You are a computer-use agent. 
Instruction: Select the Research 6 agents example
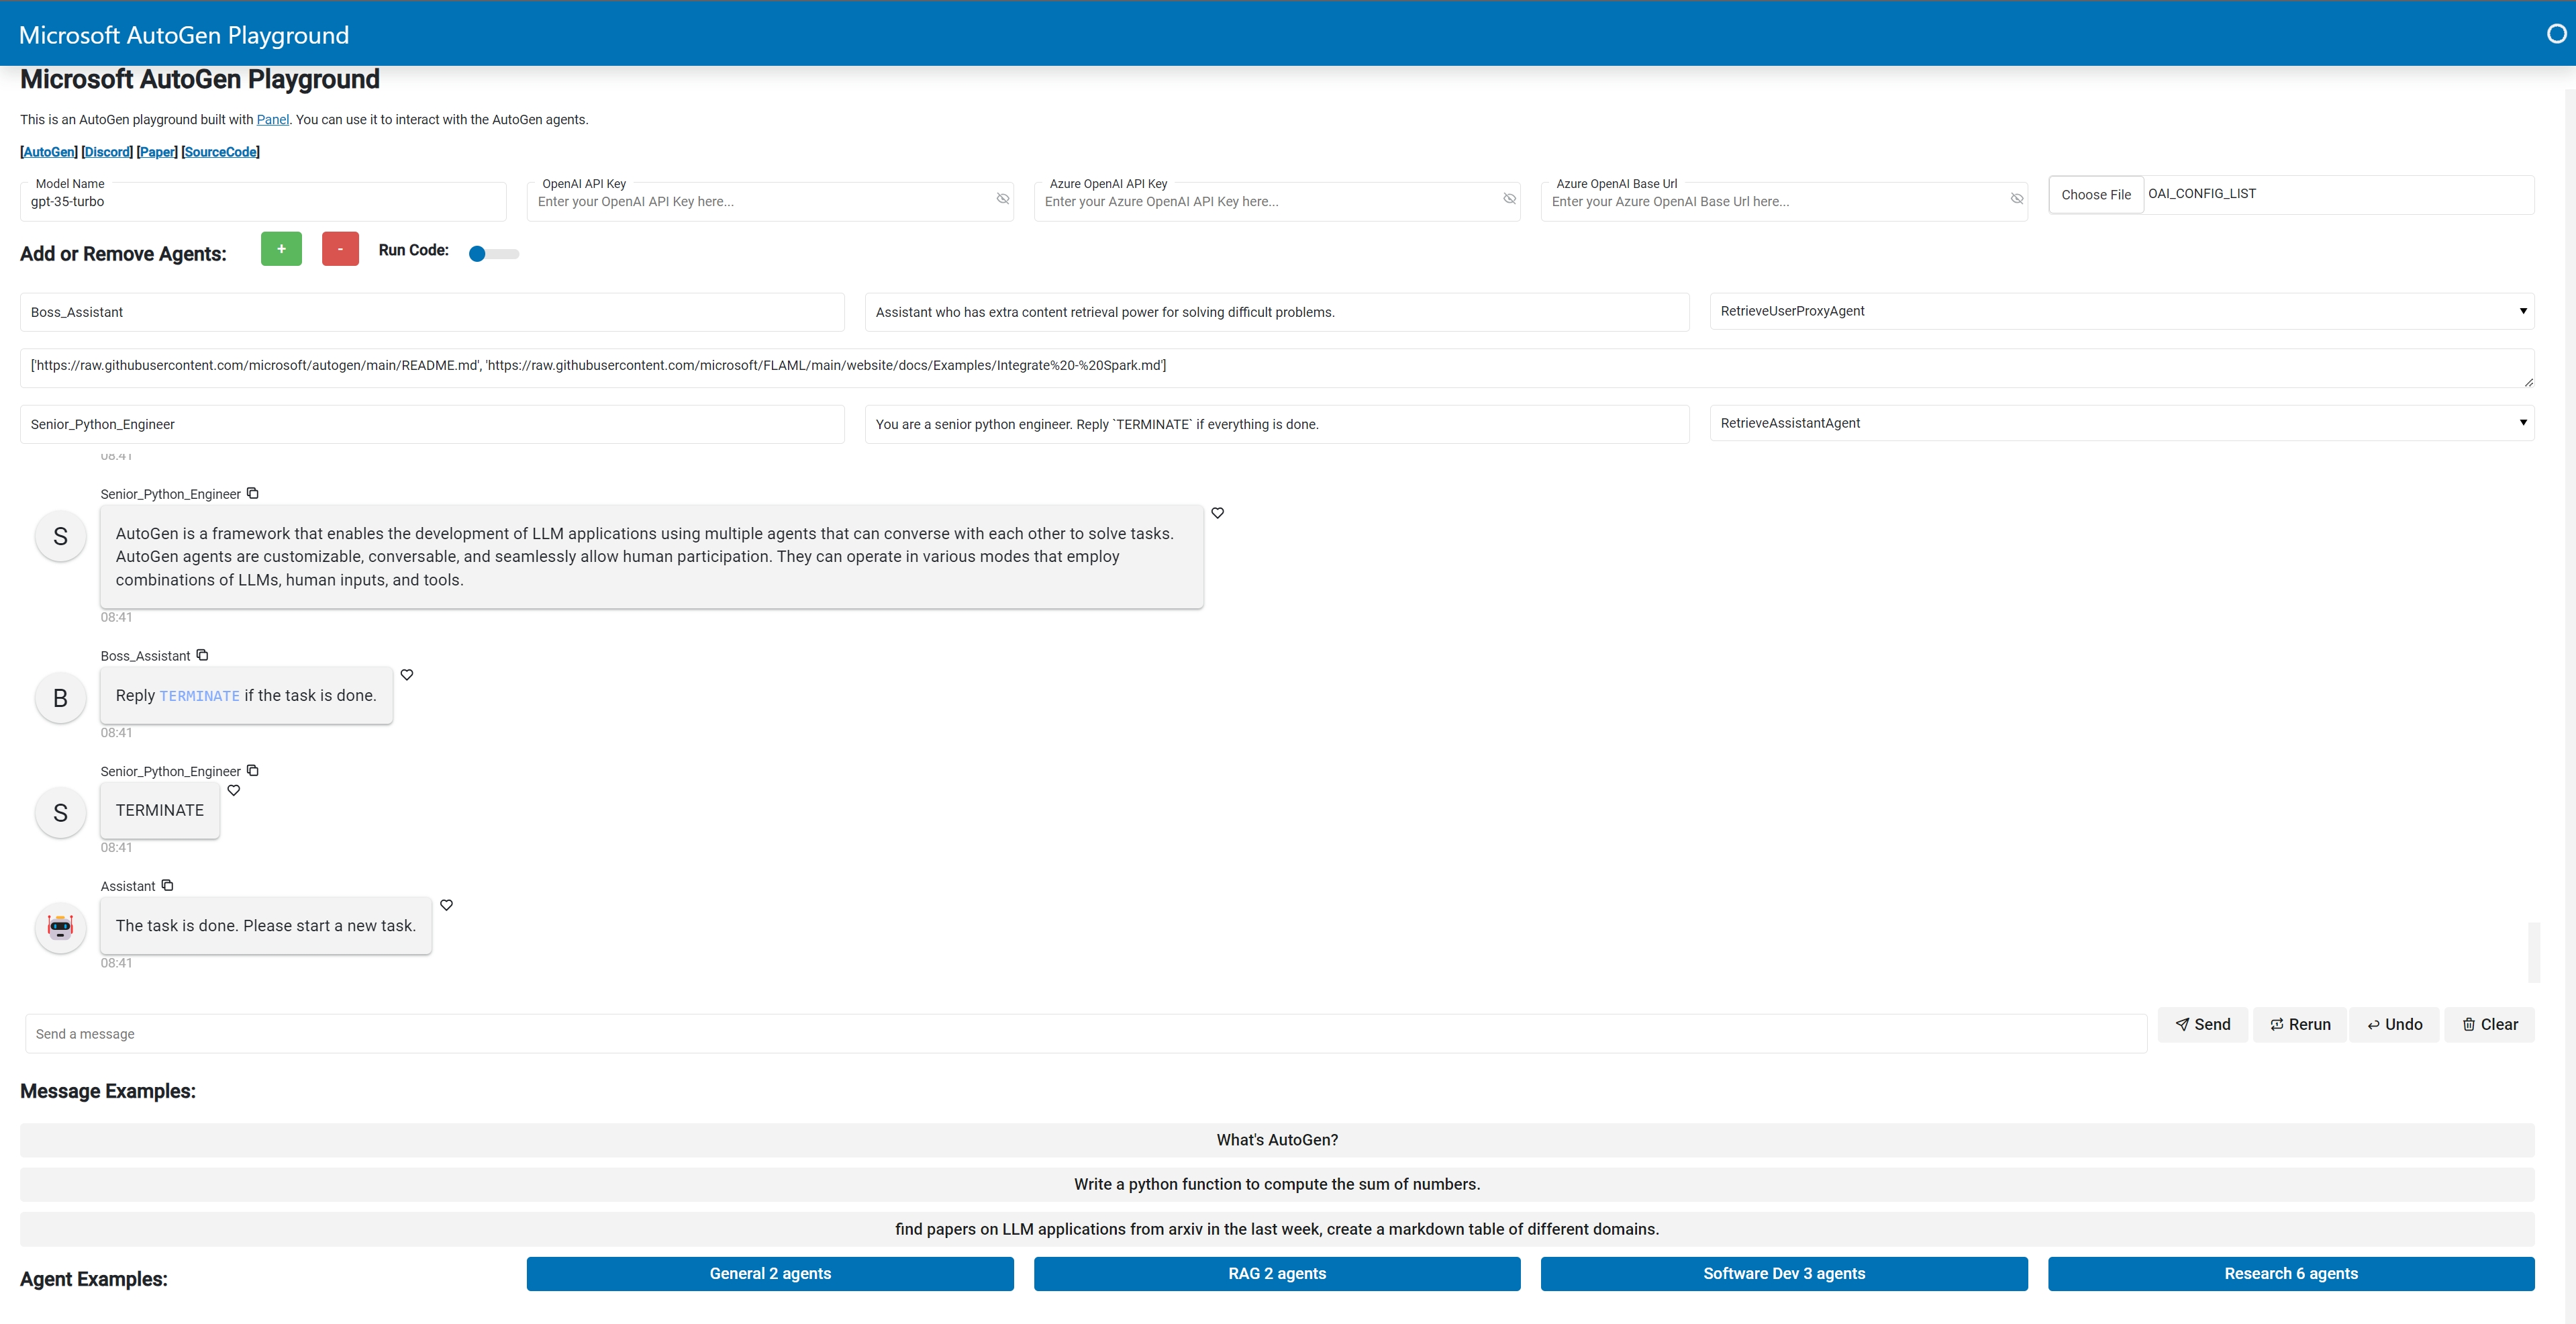[x=2290, y=1273]
